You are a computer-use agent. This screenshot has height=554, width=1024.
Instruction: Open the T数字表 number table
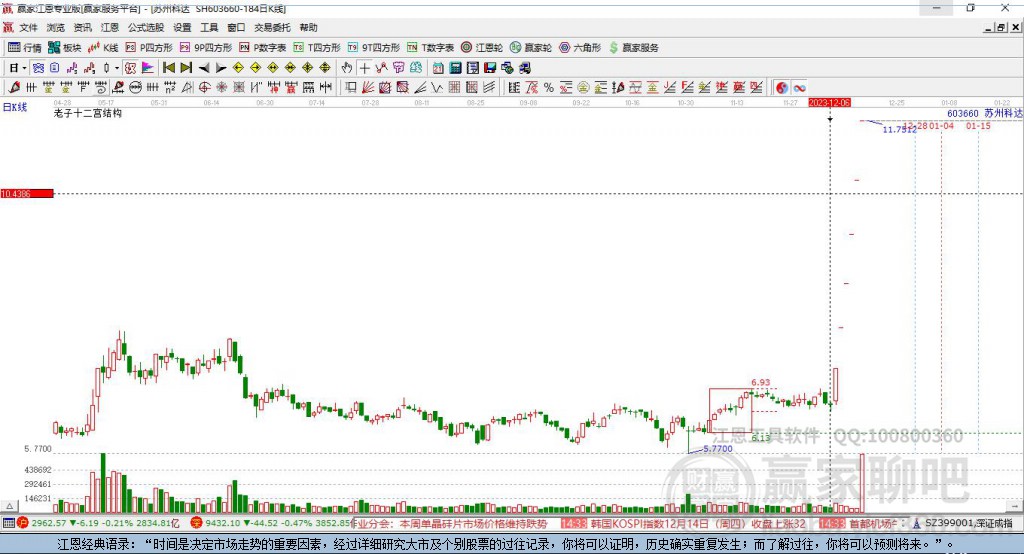(x=430, y=48)
